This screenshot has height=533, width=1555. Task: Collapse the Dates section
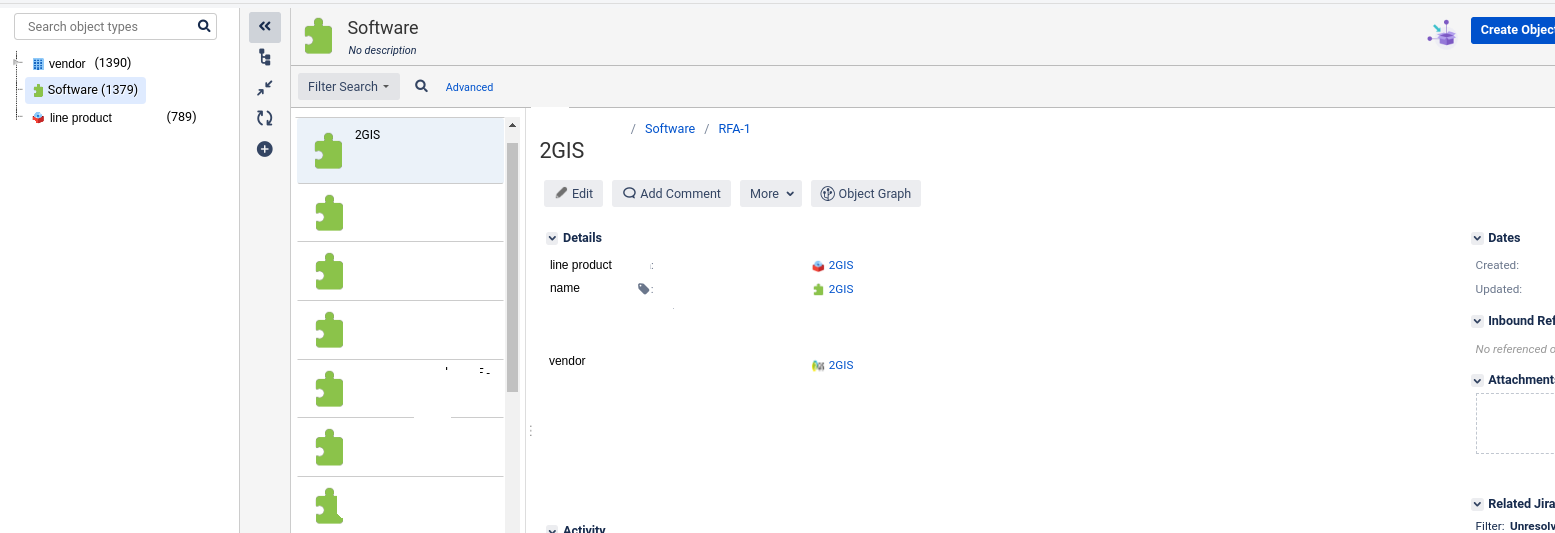(1477, 238)
